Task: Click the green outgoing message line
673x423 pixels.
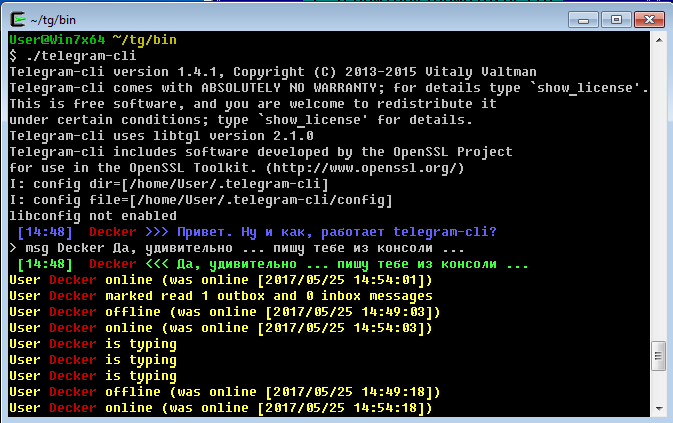Action: coord(273,264)
